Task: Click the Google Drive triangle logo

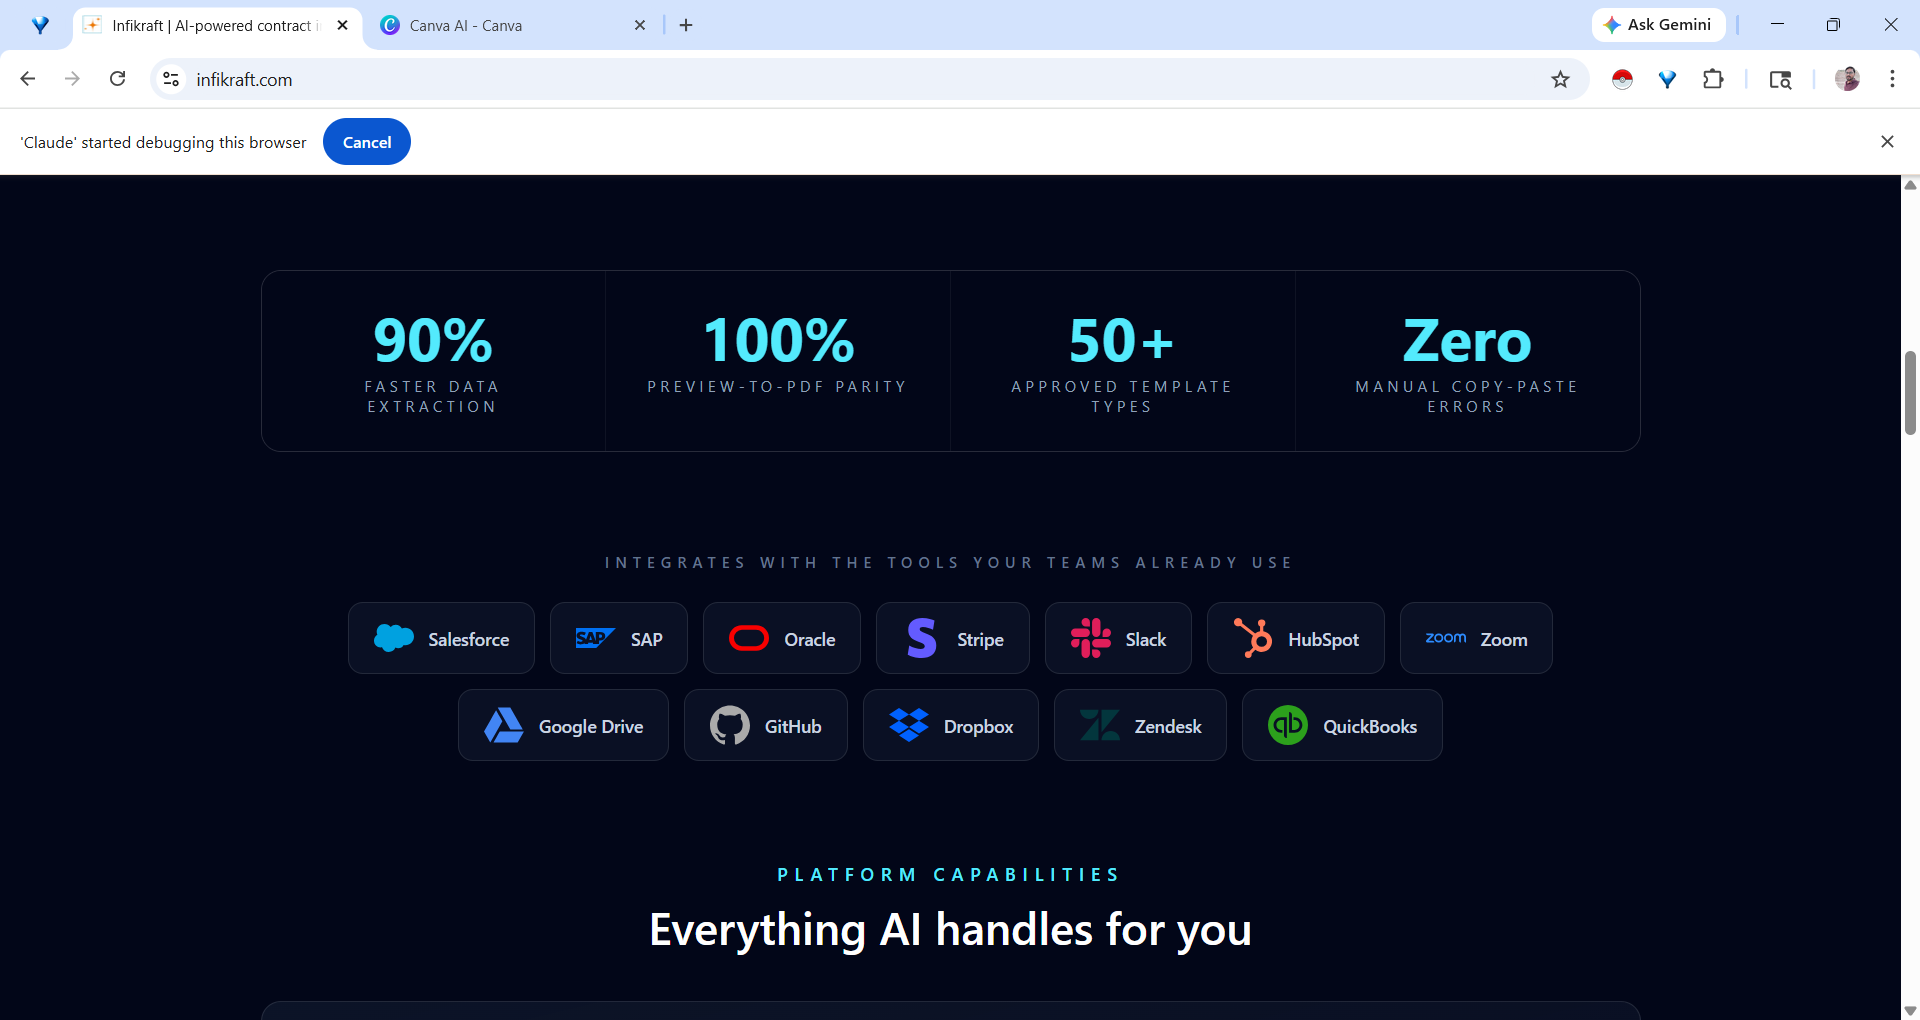Action: (x=504, y=725)
